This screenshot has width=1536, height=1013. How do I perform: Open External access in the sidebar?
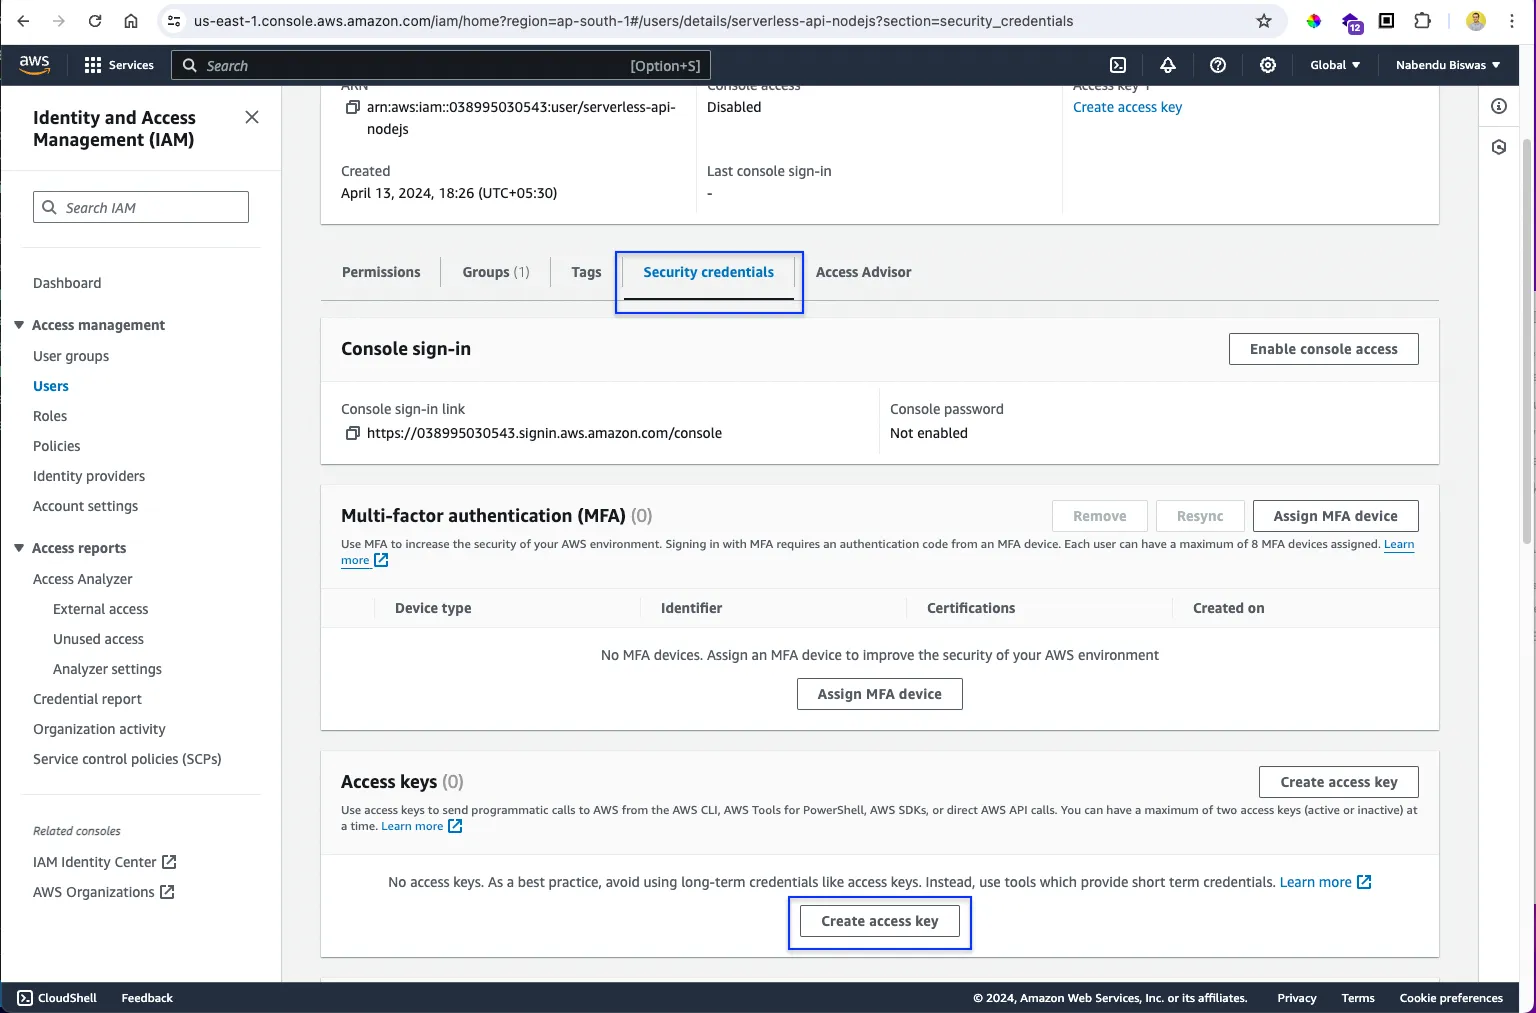(x=101, y=609)
